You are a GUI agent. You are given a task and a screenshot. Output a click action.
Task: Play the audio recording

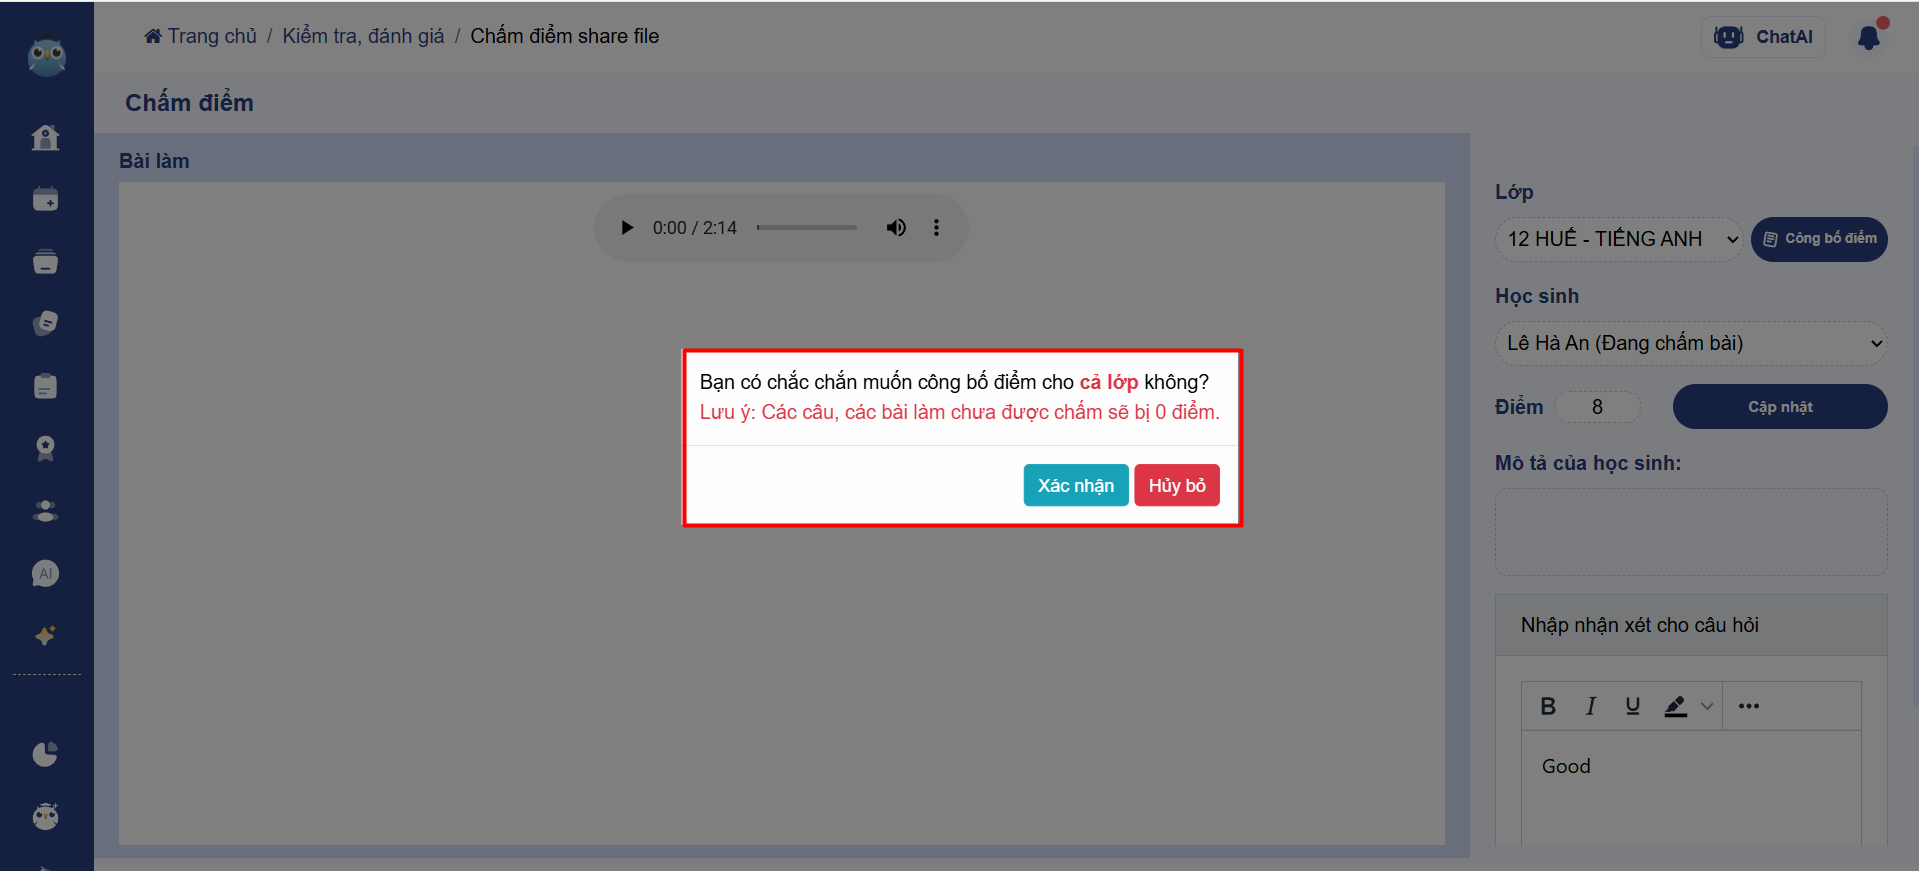pyautogui.click(x=627, y=228)
